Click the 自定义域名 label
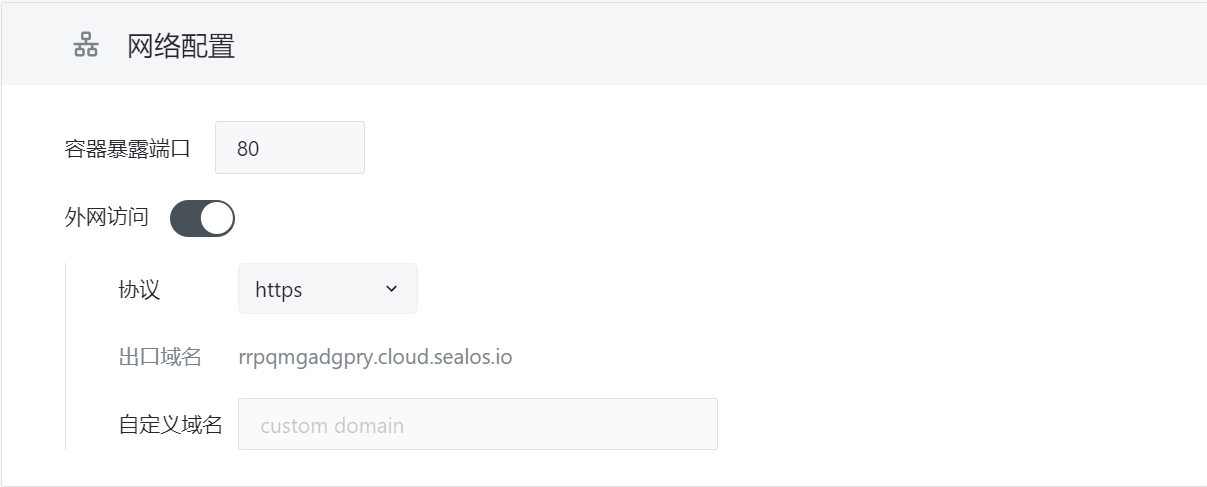 [170, 425]
